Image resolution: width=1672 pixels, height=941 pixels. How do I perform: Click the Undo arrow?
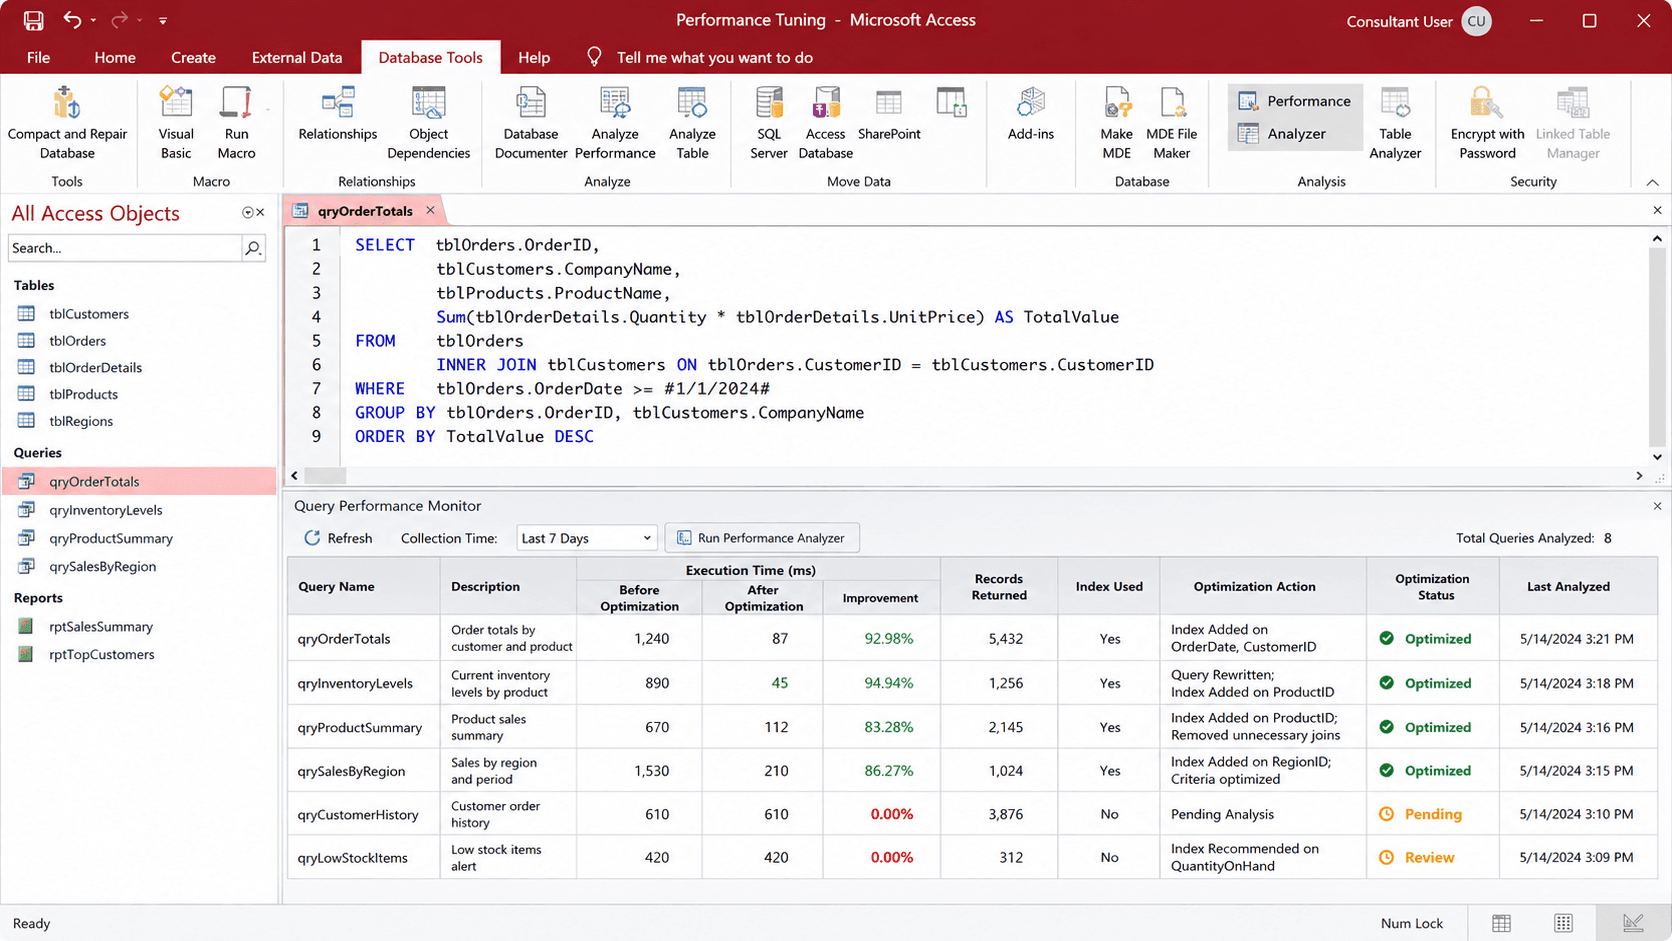coord(72,20)
